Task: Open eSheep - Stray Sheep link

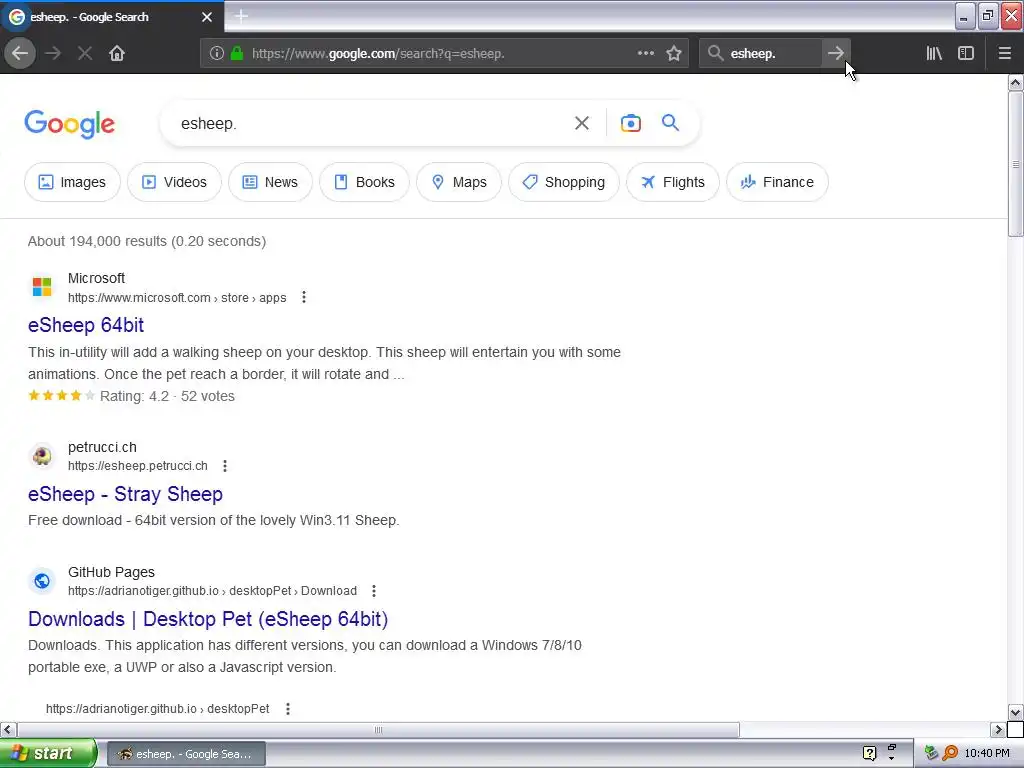Action: pos(125,494)
